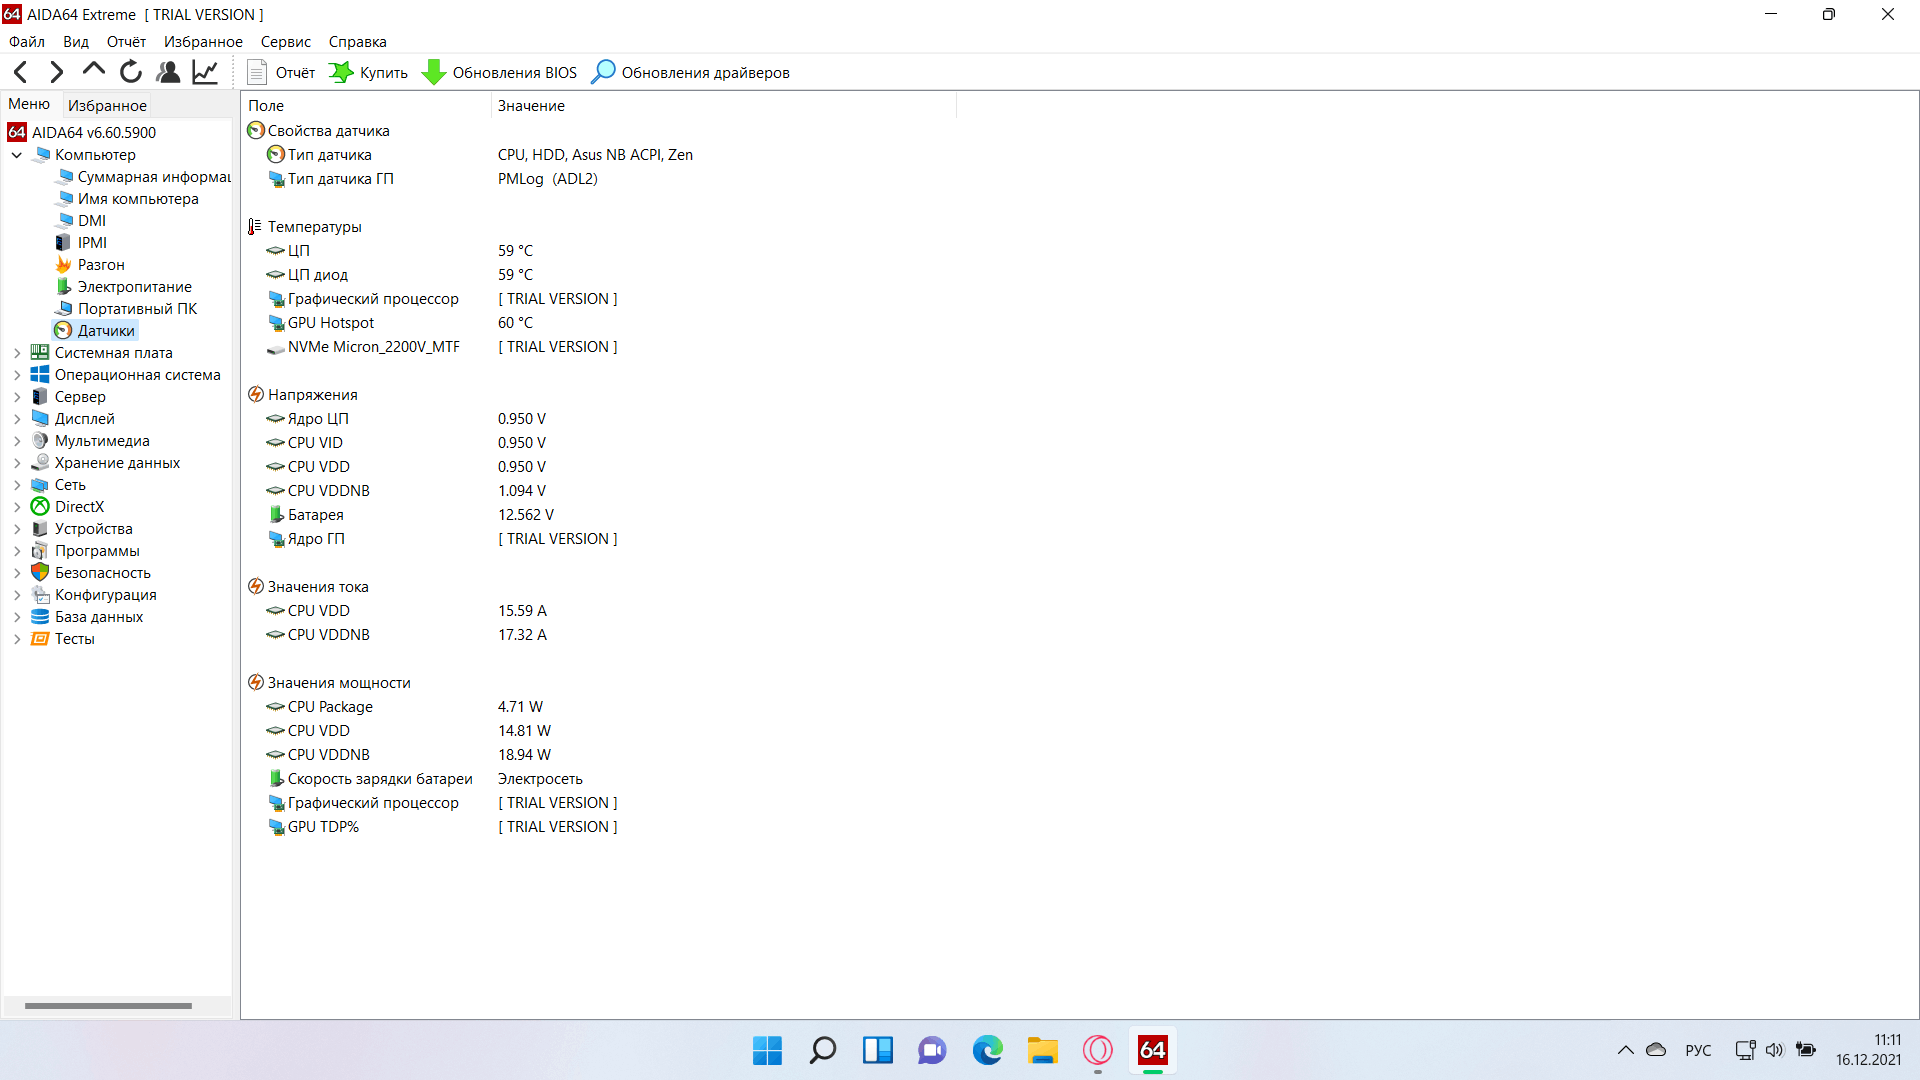The height and width of the screenshot is (1080, 1920).
Task: Select the Безопасность tree item
Action: (x=91, y=573)
